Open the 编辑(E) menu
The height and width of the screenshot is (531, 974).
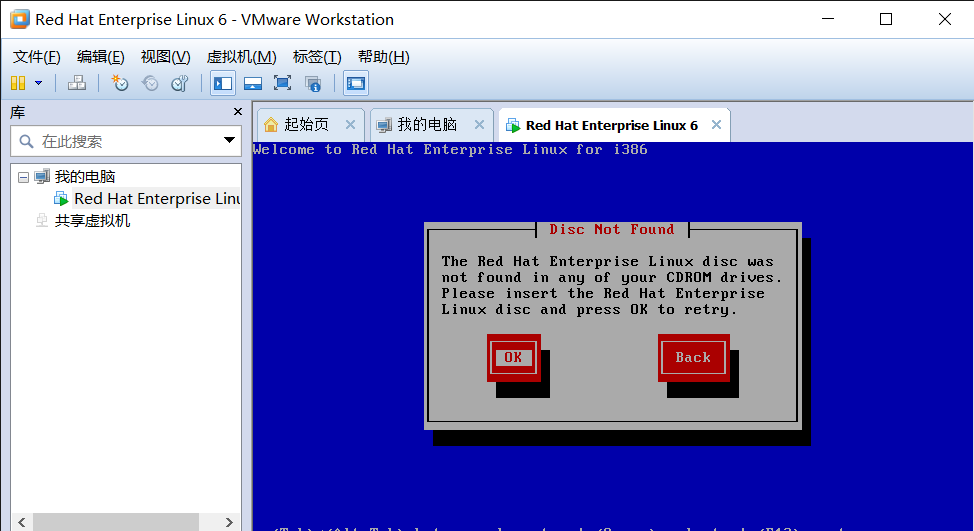point(101,57)
